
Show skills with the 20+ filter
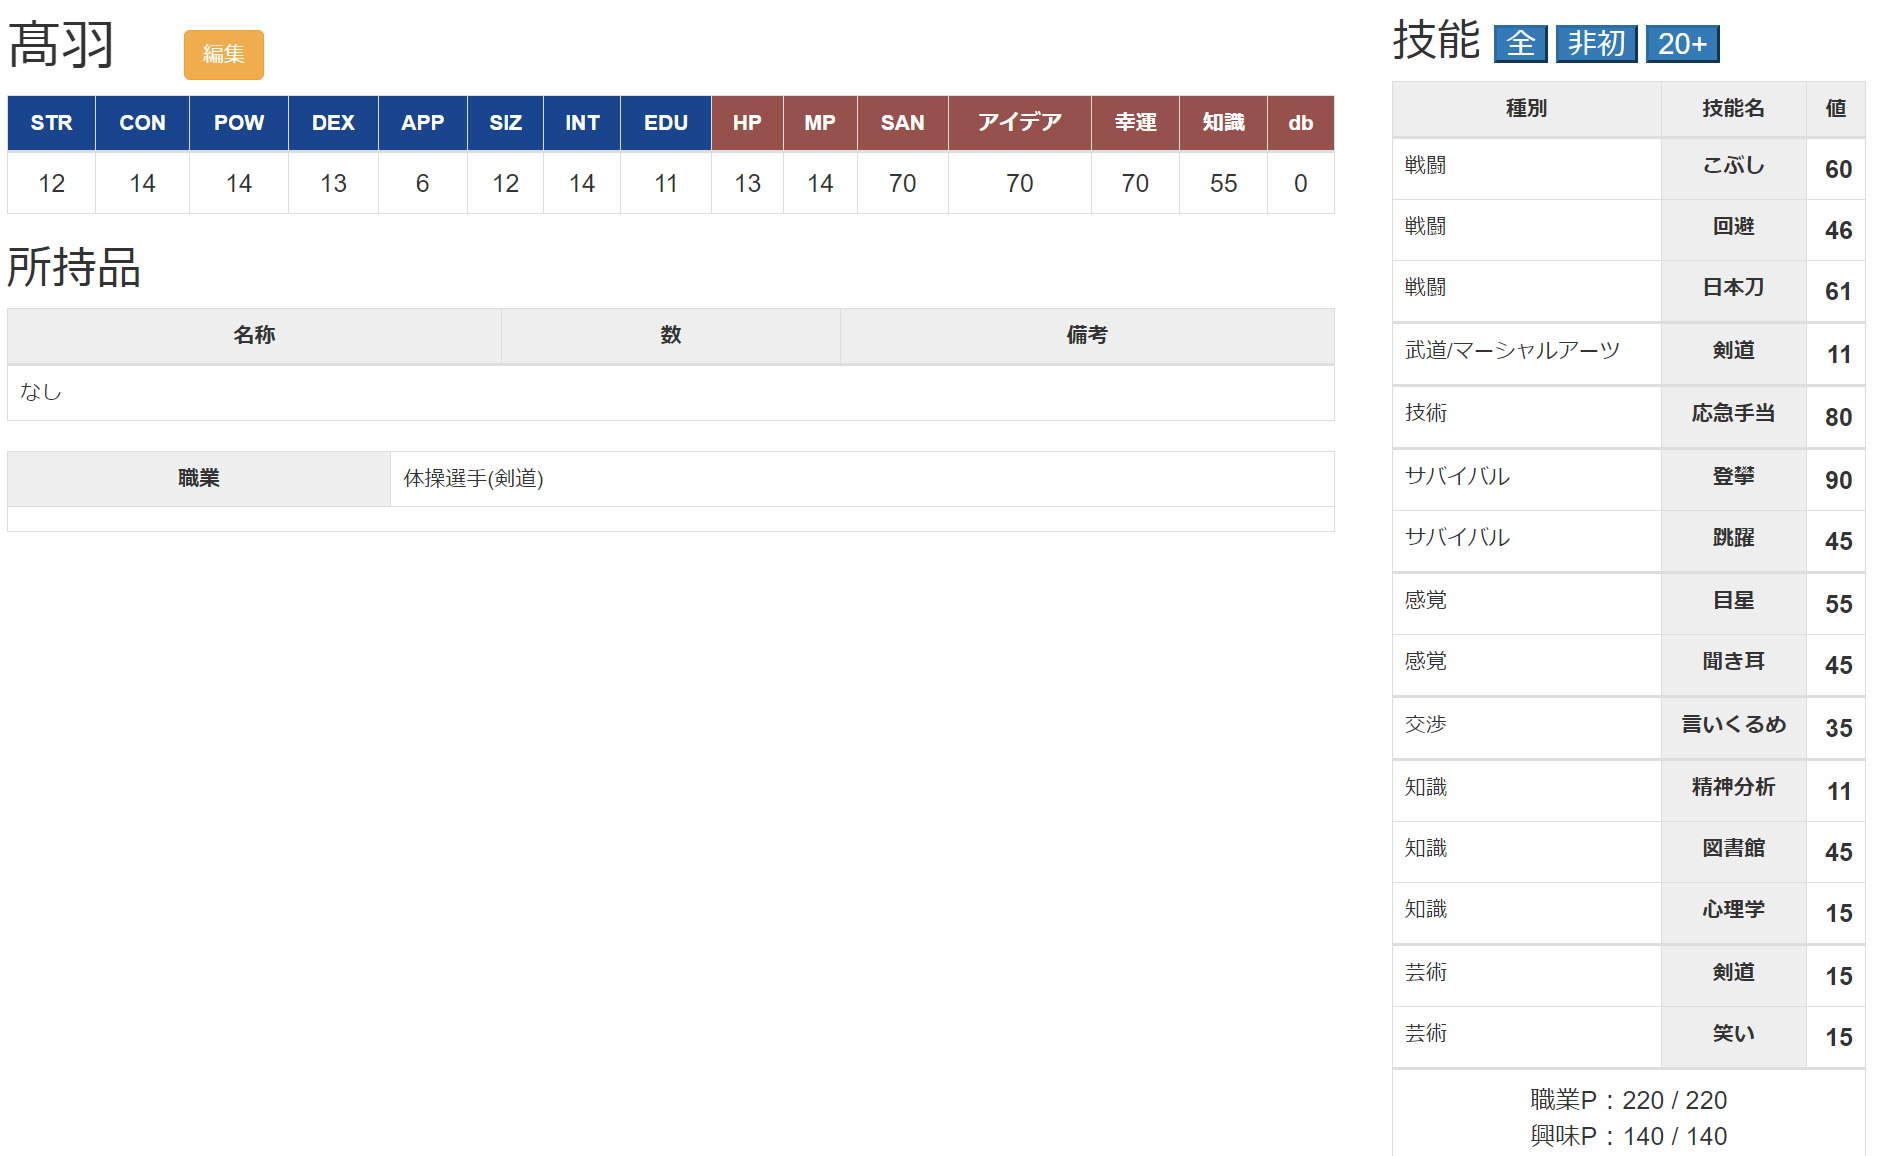click(1682, 44)
